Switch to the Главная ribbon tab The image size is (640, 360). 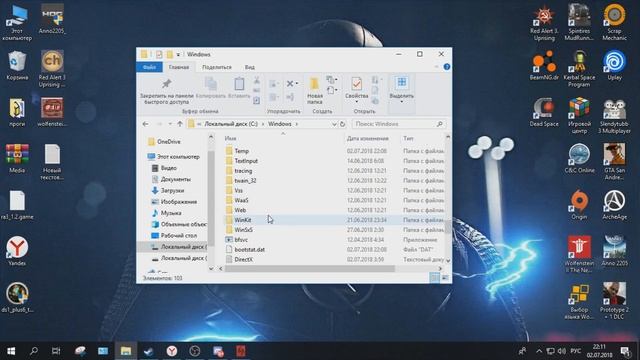click(179, 67)
